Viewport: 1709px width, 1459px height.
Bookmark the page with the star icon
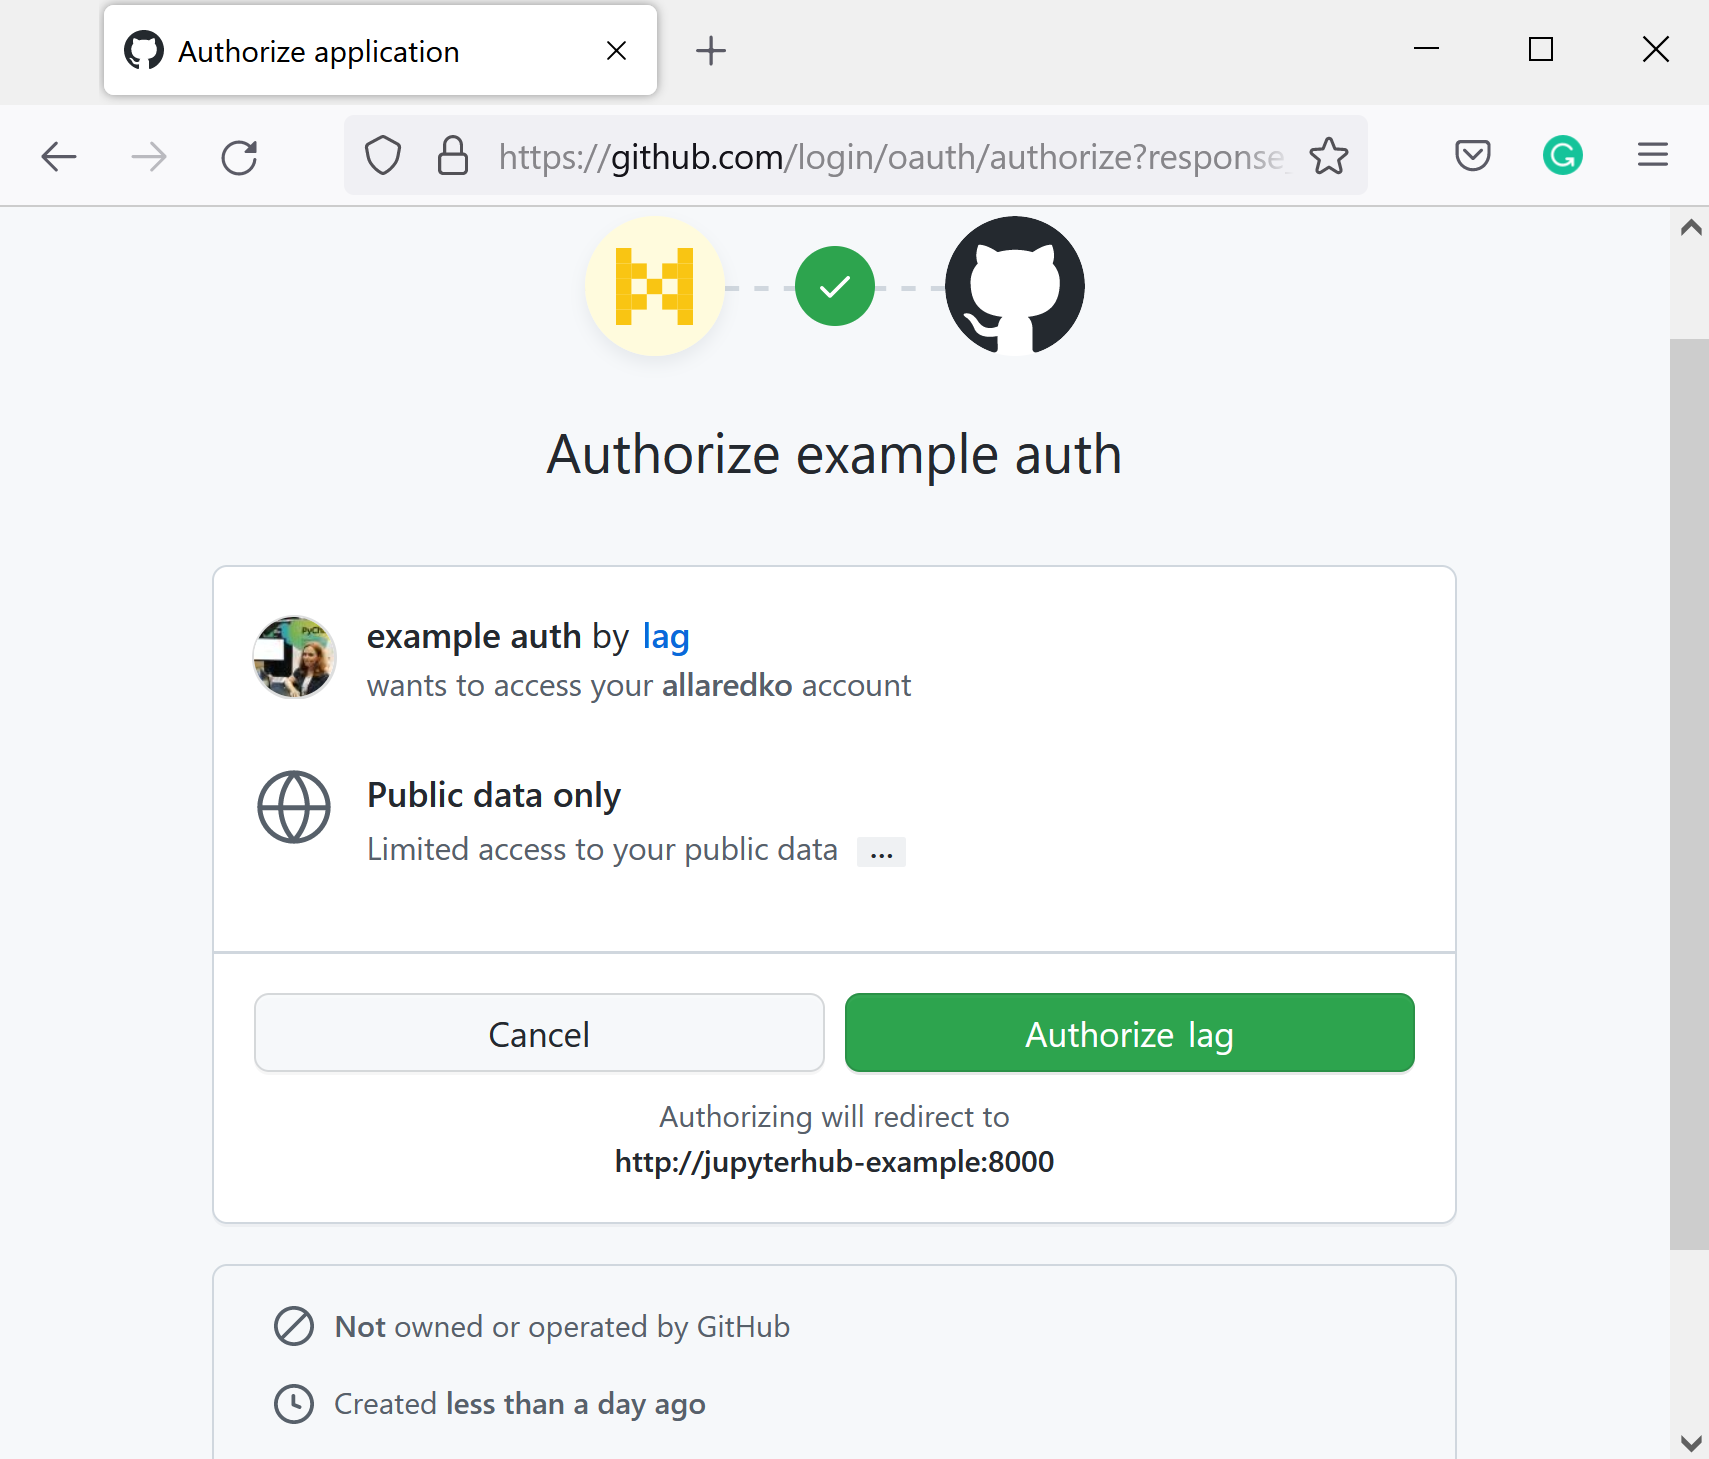pyautogui.click(x=1329, y=155)
